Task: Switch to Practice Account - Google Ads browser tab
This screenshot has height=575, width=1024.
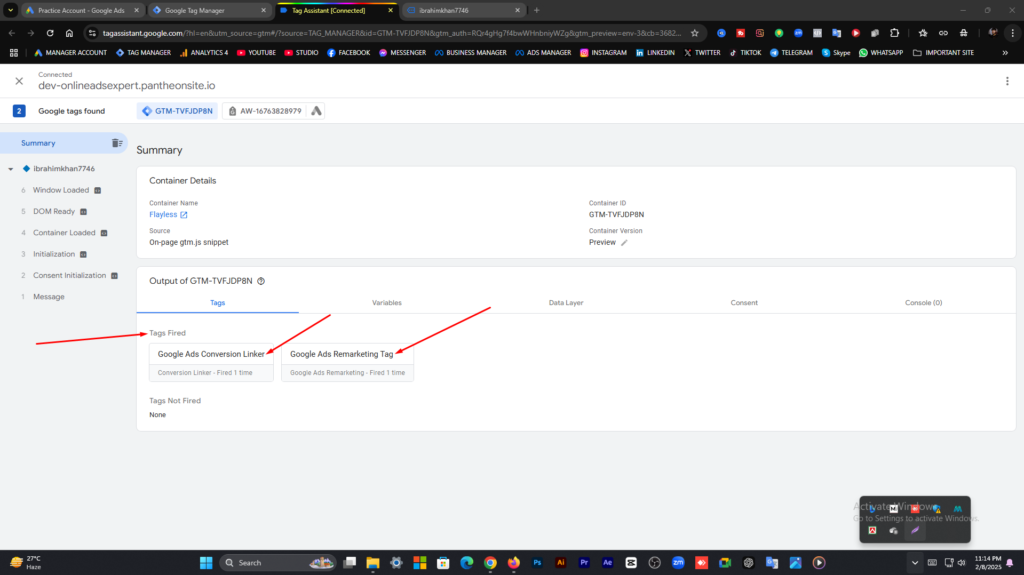Action: tap(81, 10)
